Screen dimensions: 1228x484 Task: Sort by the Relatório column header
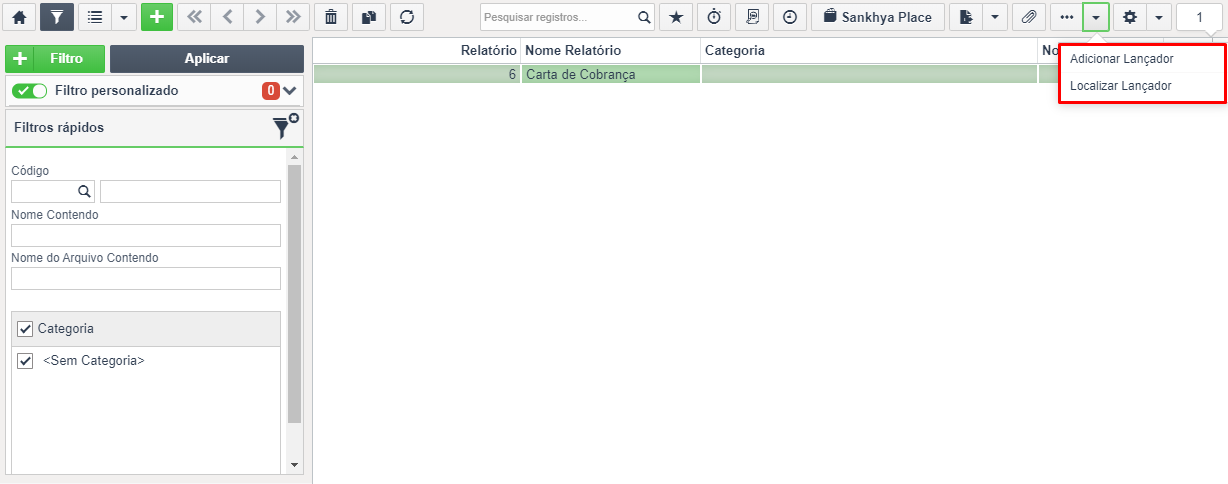pos(417,50)
